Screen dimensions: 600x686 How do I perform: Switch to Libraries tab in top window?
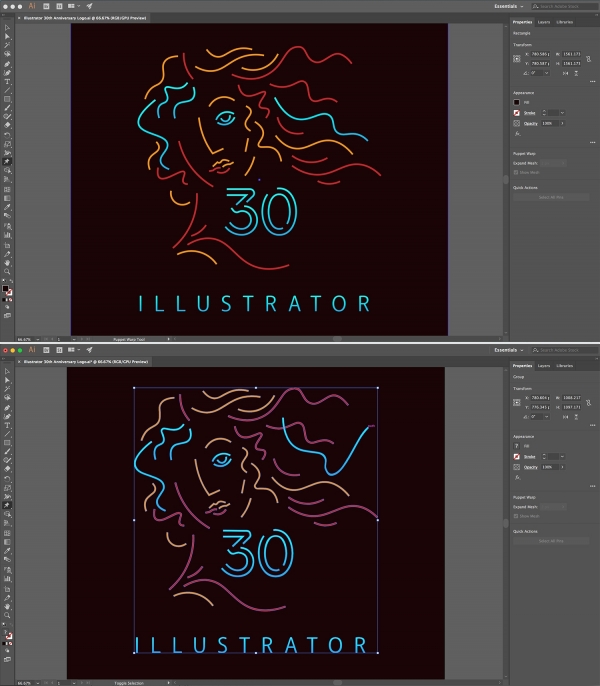565,22
